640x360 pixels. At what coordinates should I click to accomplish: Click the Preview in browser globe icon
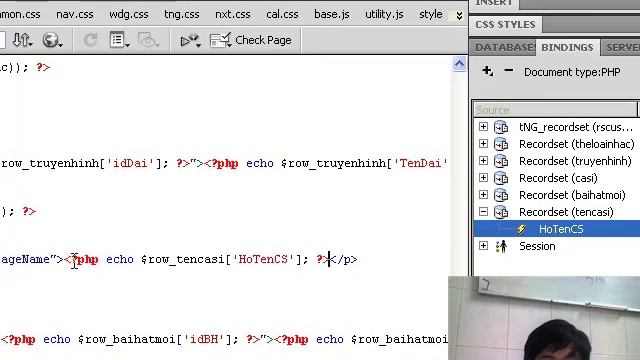click(x=52, y=40)
